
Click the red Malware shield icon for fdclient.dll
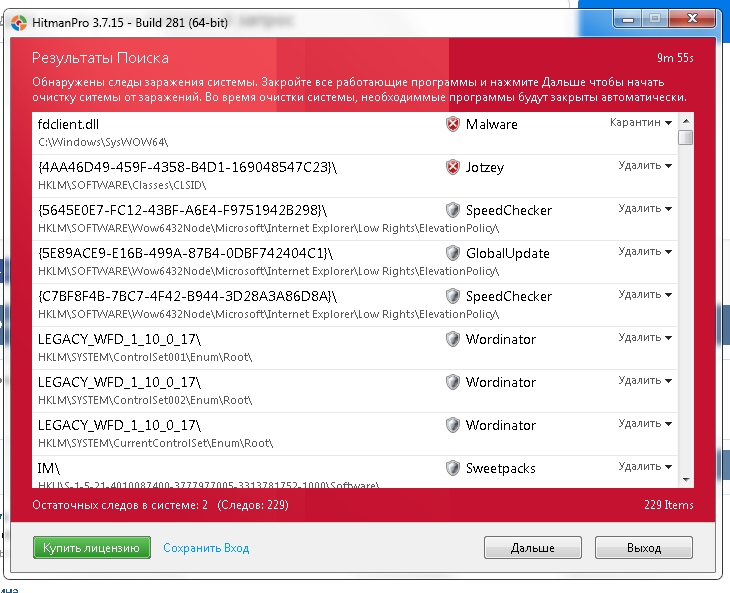453,124
